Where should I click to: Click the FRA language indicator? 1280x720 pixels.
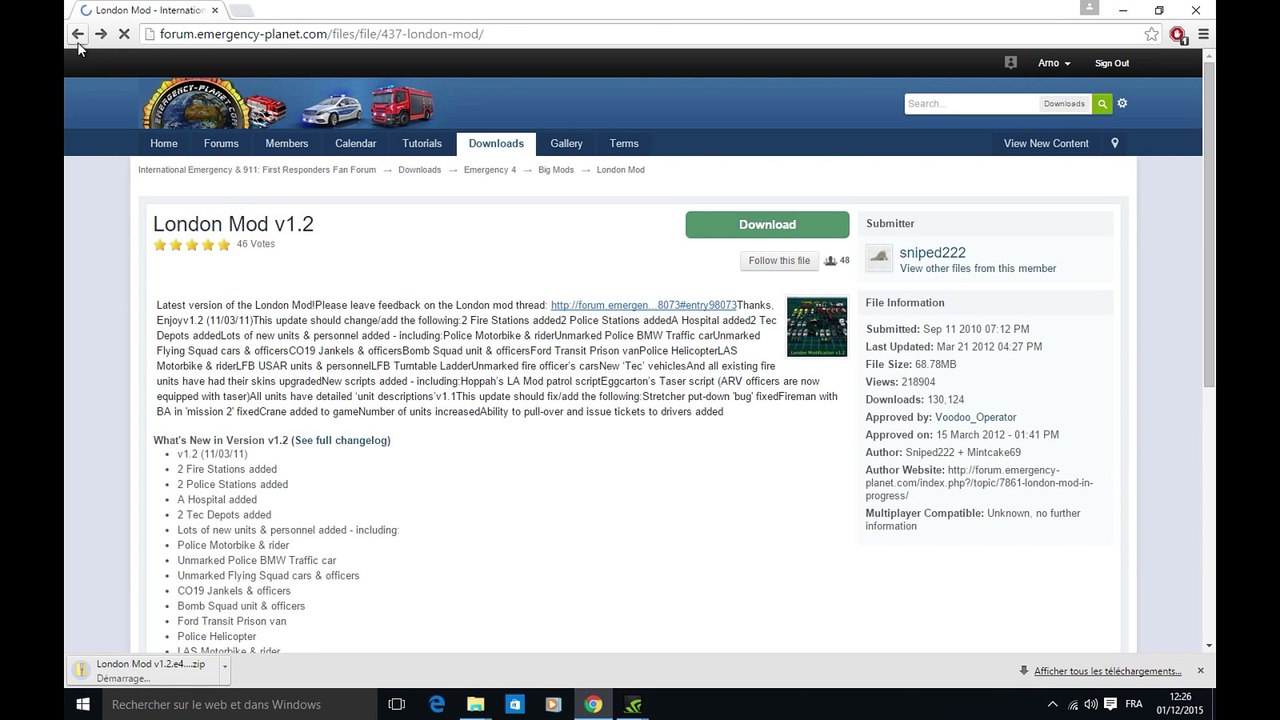tap(1134, 704)
